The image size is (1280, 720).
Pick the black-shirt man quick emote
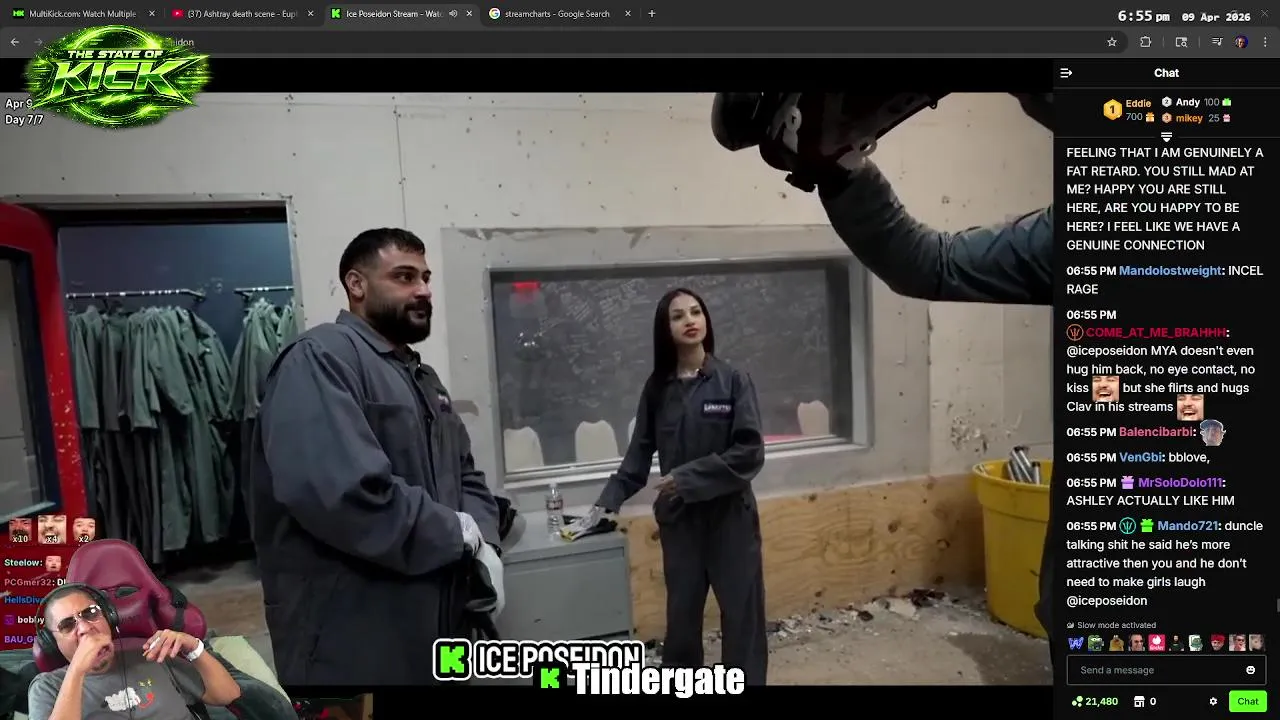coord(1176,643)
